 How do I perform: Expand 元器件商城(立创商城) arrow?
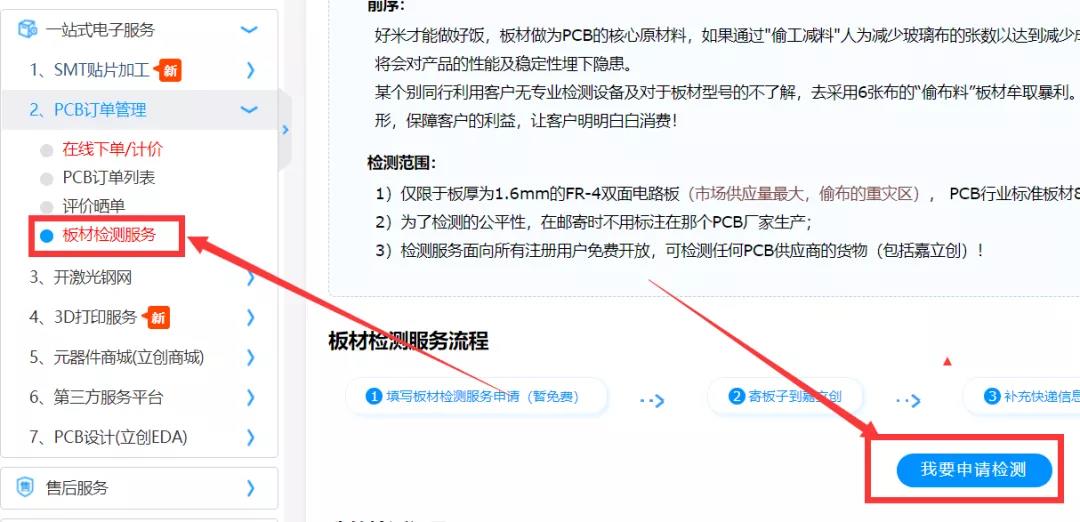251,357
